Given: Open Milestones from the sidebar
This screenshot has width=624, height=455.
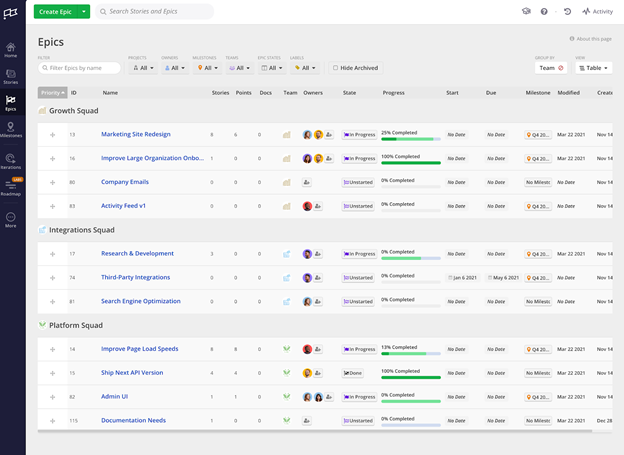Looking at the screenshot, I should [11, 129].
